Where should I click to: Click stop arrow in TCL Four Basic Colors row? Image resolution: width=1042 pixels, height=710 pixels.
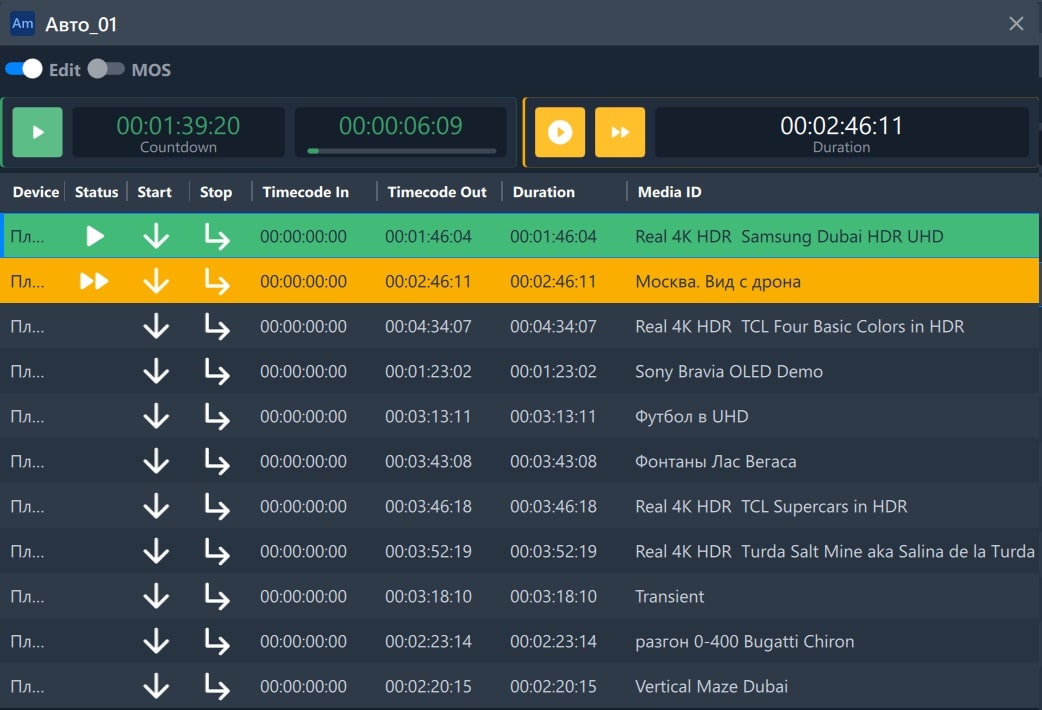pyautogui.click(x=217, y=327)
